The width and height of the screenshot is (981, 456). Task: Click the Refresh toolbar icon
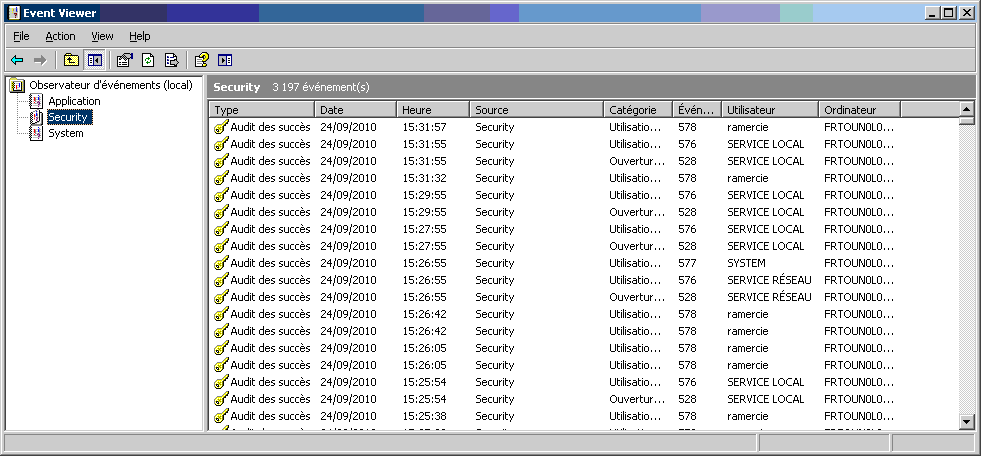coord(148,60)
